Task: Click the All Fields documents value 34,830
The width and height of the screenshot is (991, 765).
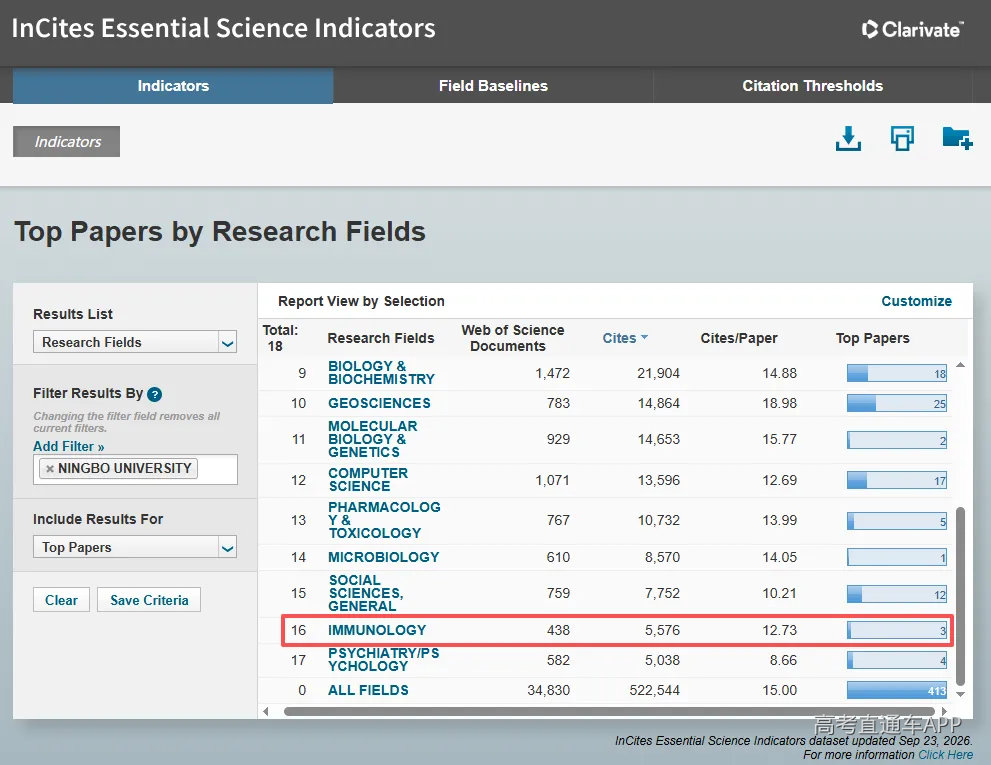Action: (x=549, y=690)
